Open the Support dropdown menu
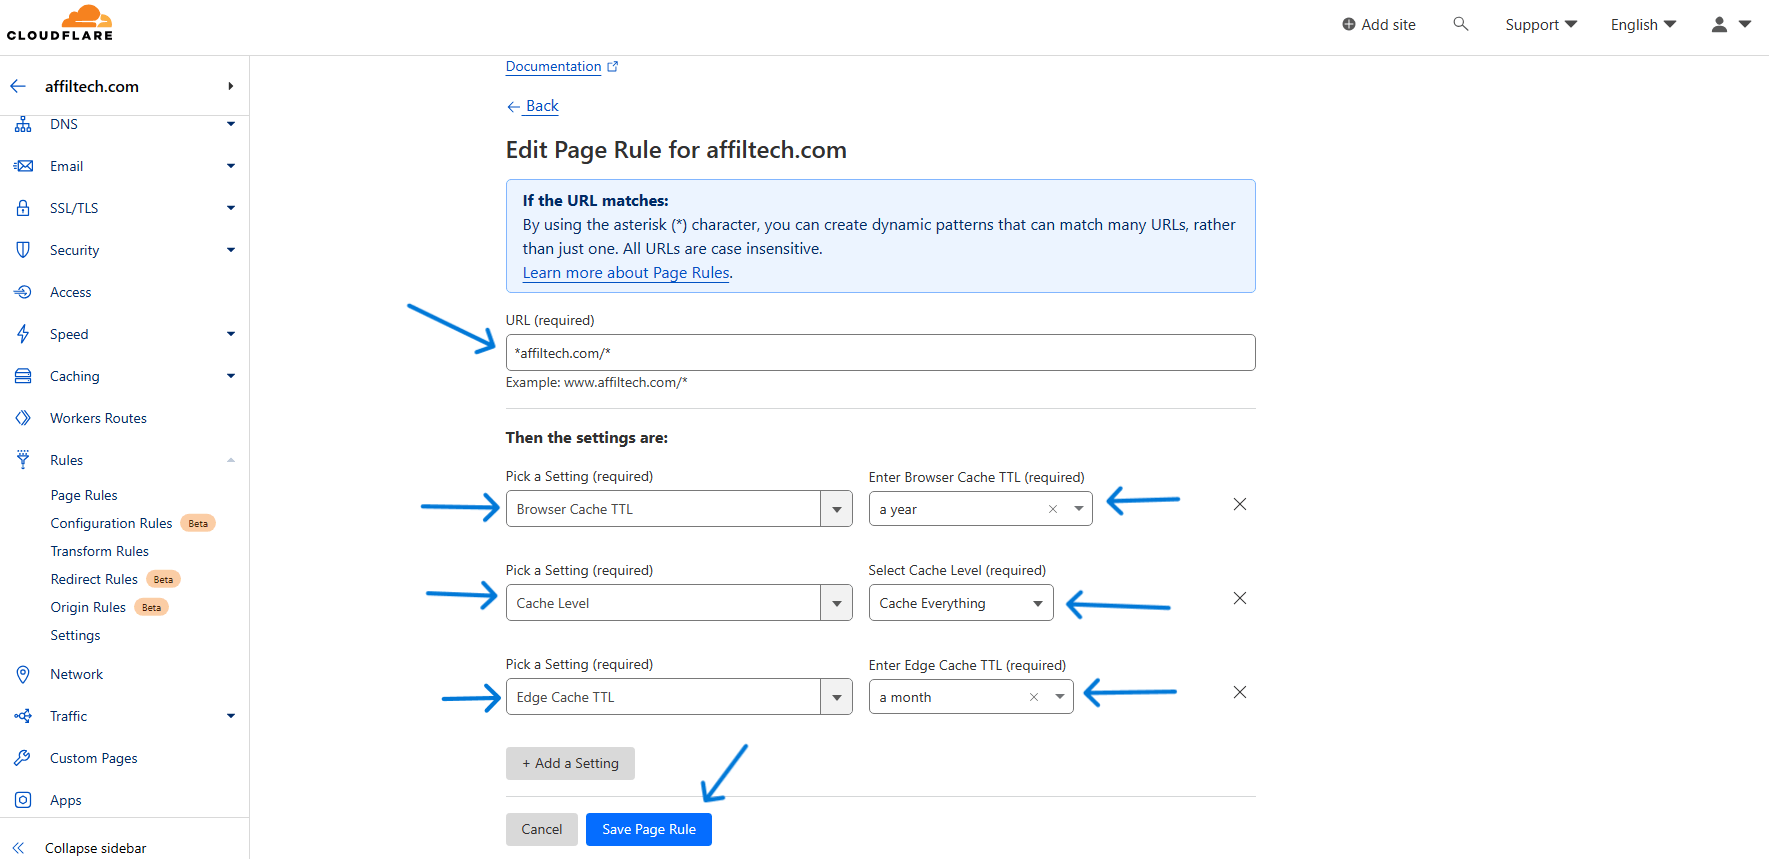1769x859 pixels. (1541, 24)
